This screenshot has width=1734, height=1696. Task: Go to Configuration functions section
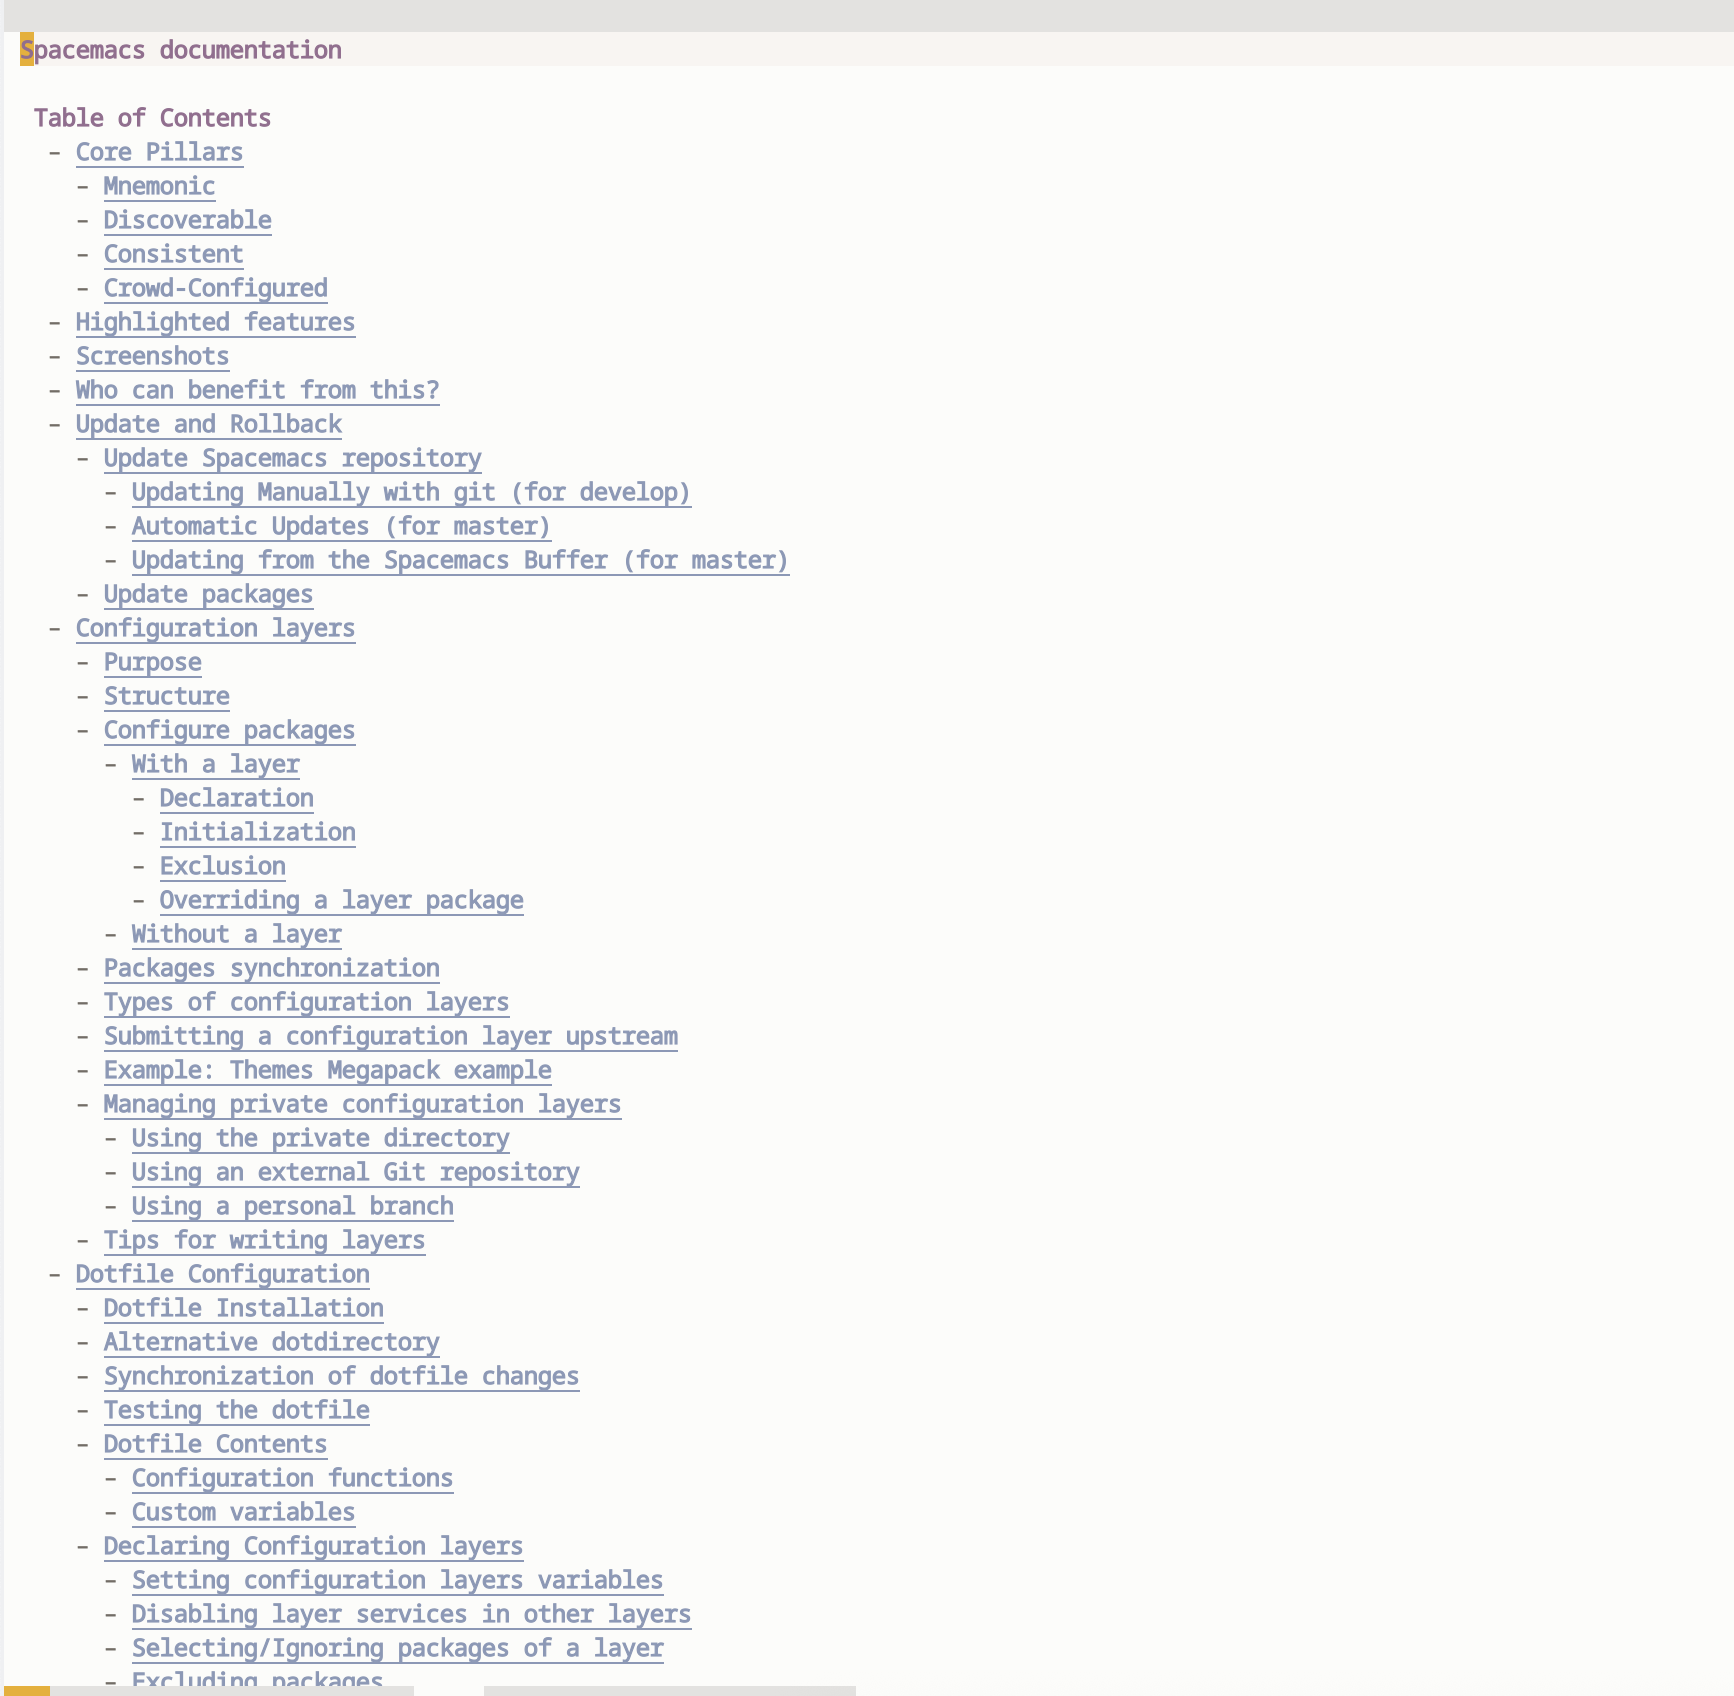coord(292,1478)
